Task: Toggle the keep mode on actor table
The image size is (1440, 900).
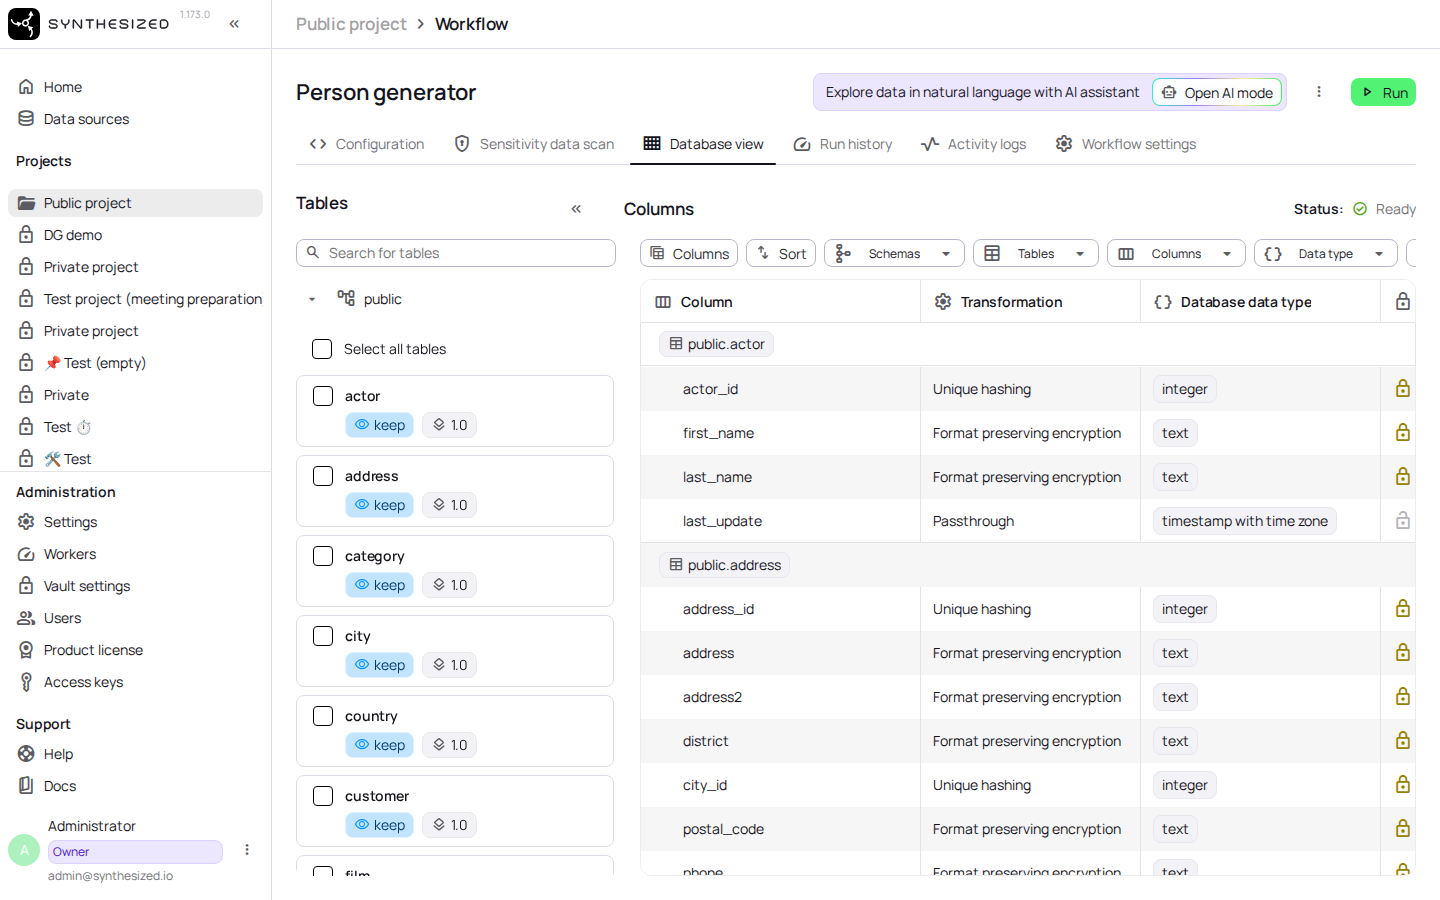Action: (x=379, y=425)
